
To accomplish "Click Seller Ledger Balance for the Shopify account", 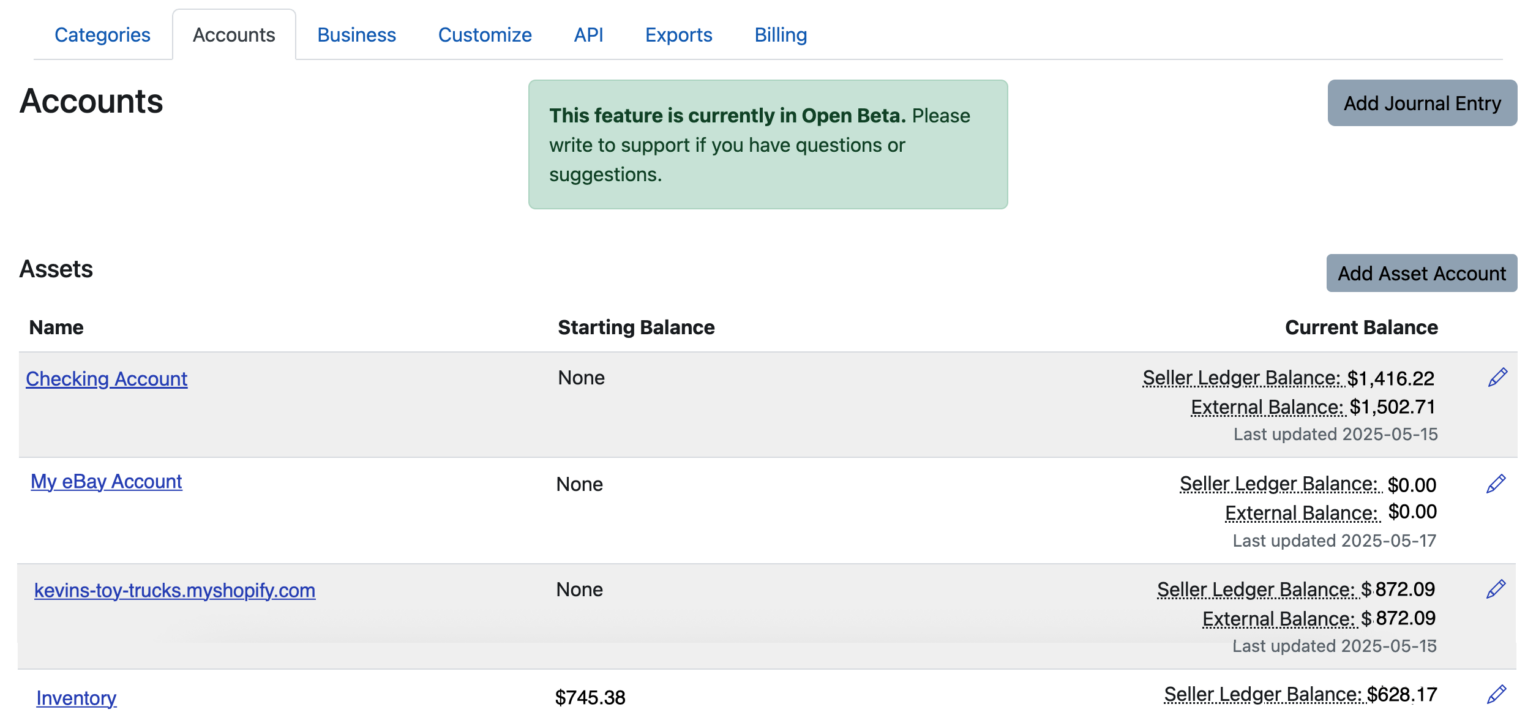I will (x=1256, y=590).
